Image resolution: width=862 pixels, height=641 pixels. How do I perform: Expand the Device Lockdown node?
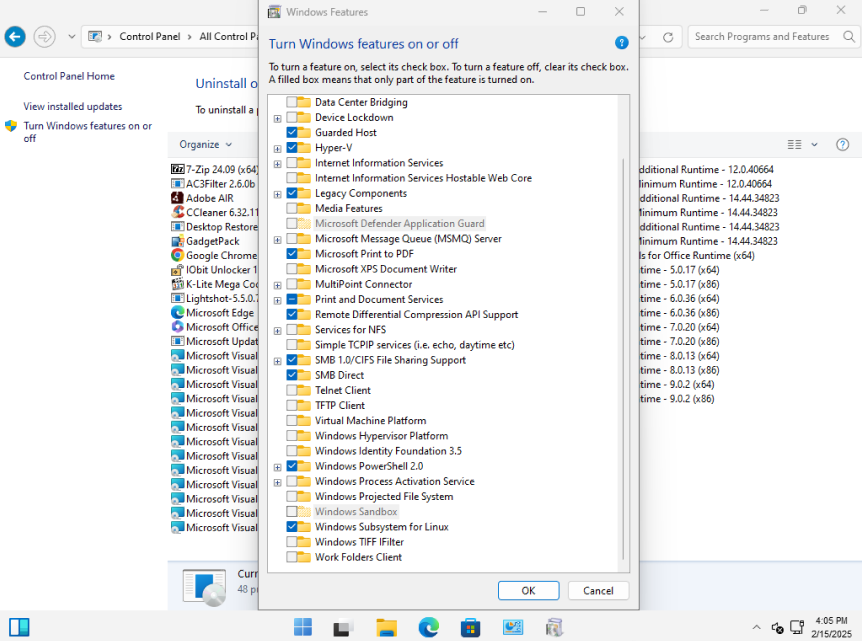[278, 118]
